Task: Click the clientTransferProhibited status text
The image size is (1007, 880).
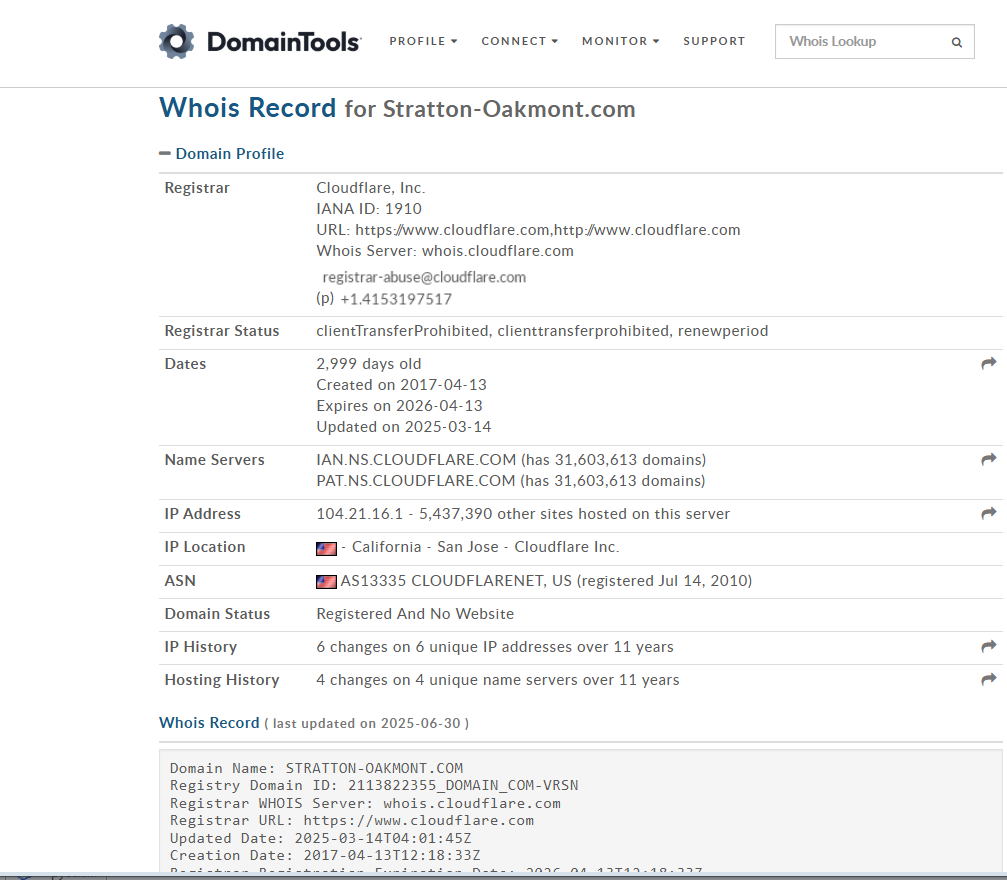Action: pyautogui.click(x=402, y=331)
